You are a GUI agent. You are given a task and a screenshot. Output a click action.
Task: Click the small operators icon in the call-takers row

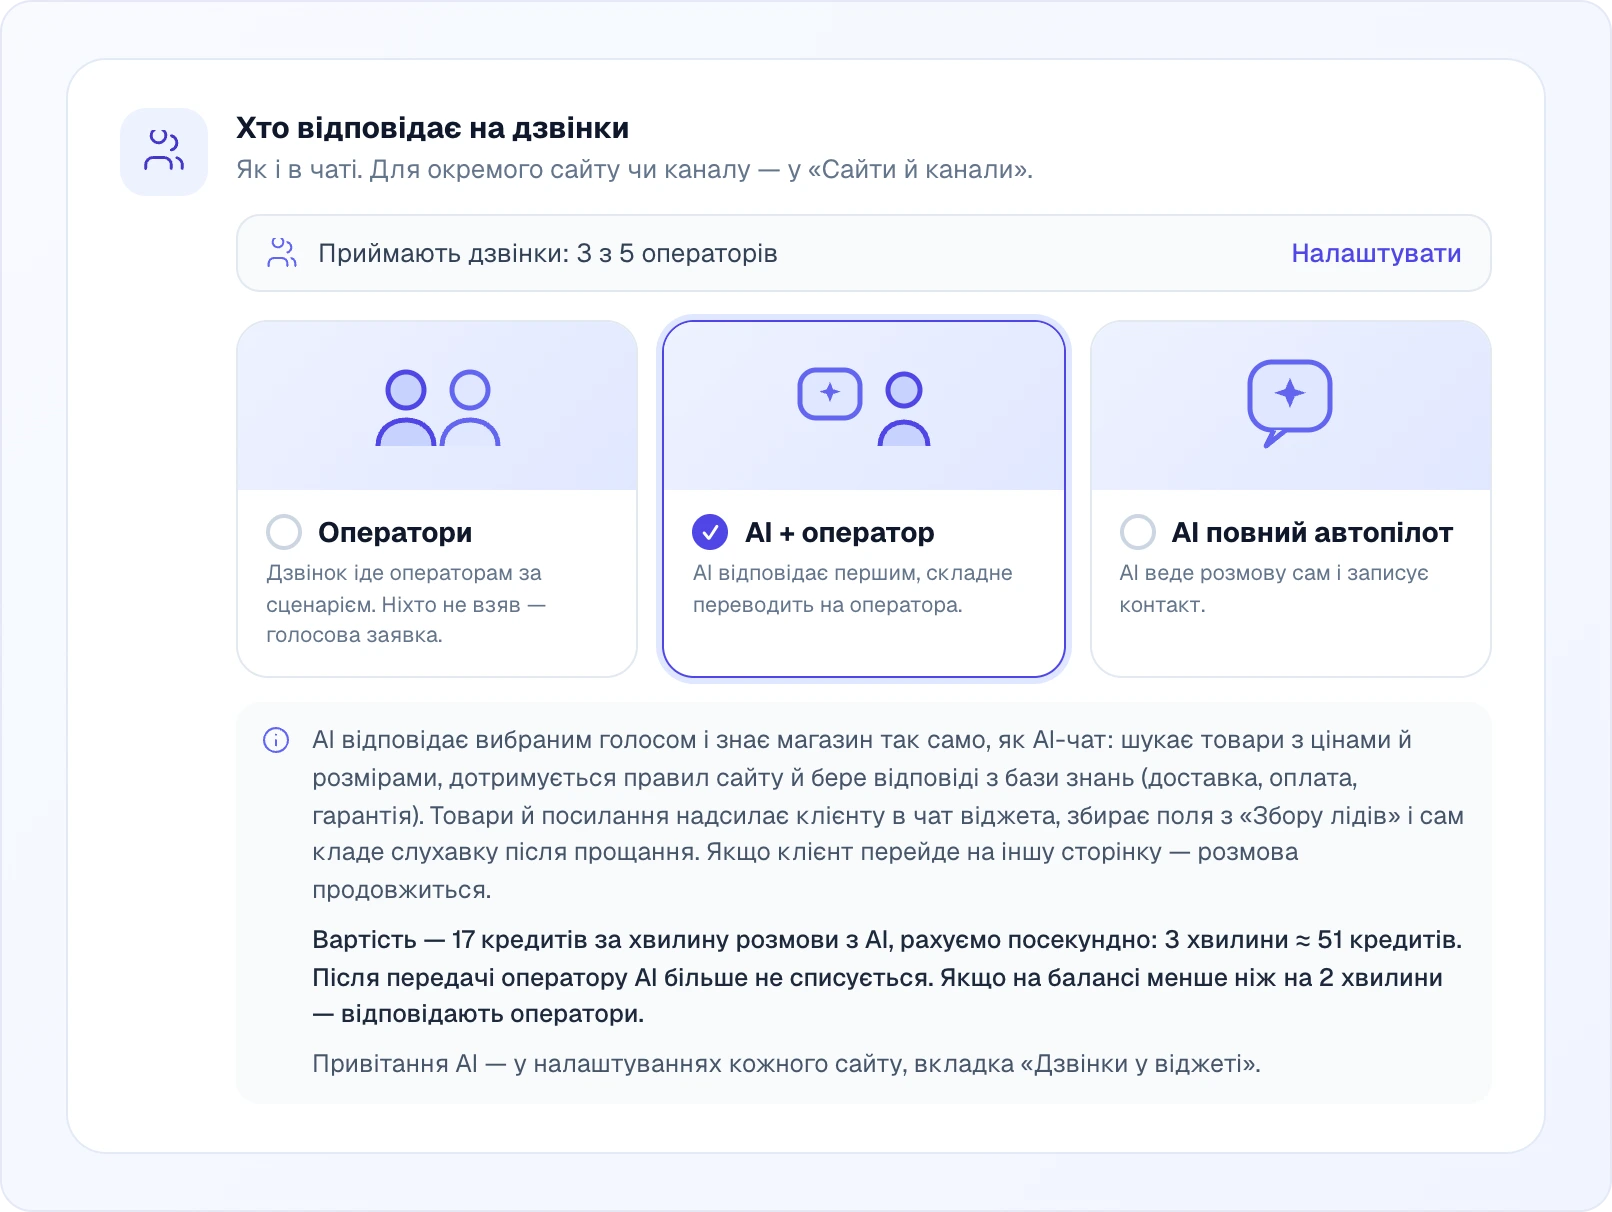click(282, 253)
